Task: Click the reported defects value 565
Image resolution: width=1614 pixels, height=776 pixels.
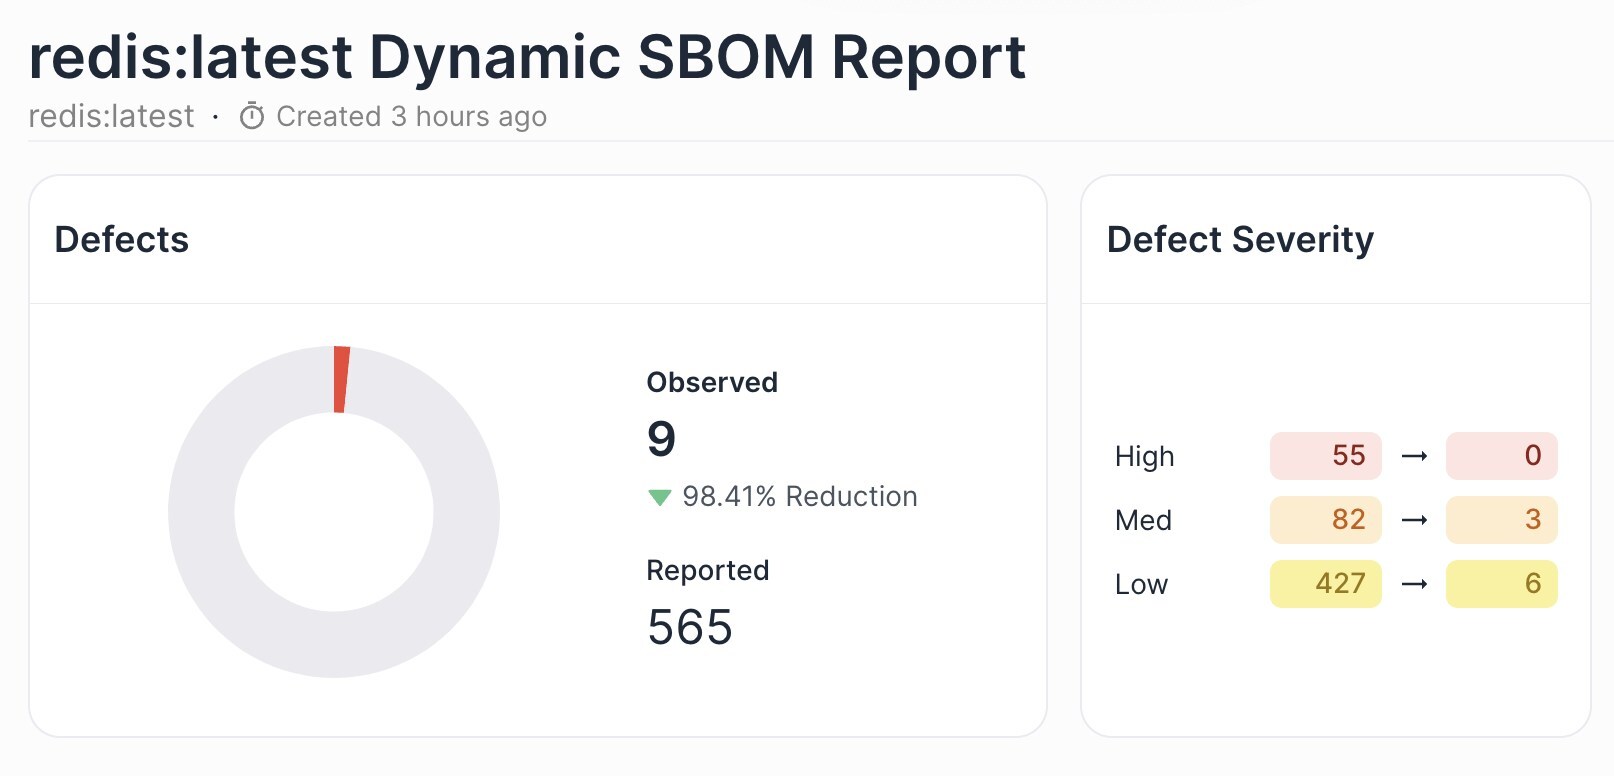Action: (x=690, y=628)
